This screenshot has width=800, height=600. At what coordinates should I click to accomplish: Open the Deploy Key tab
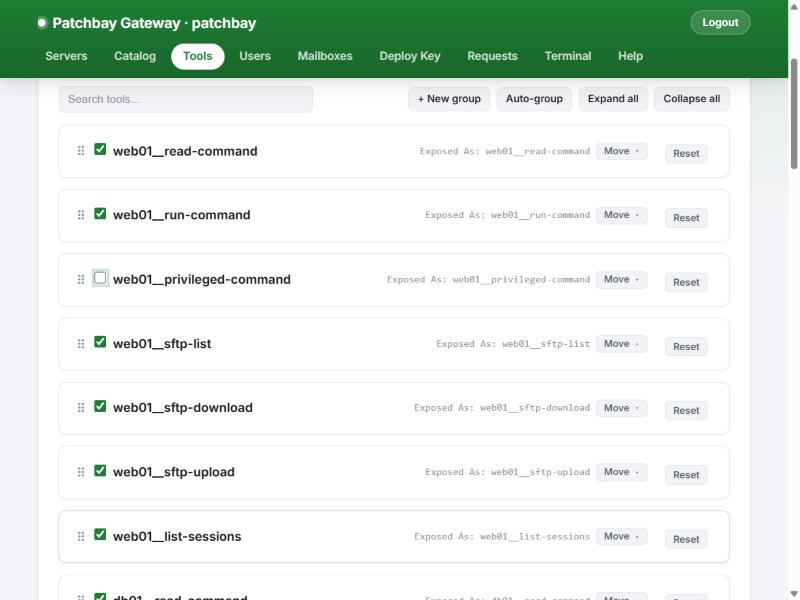coord(410,56)
